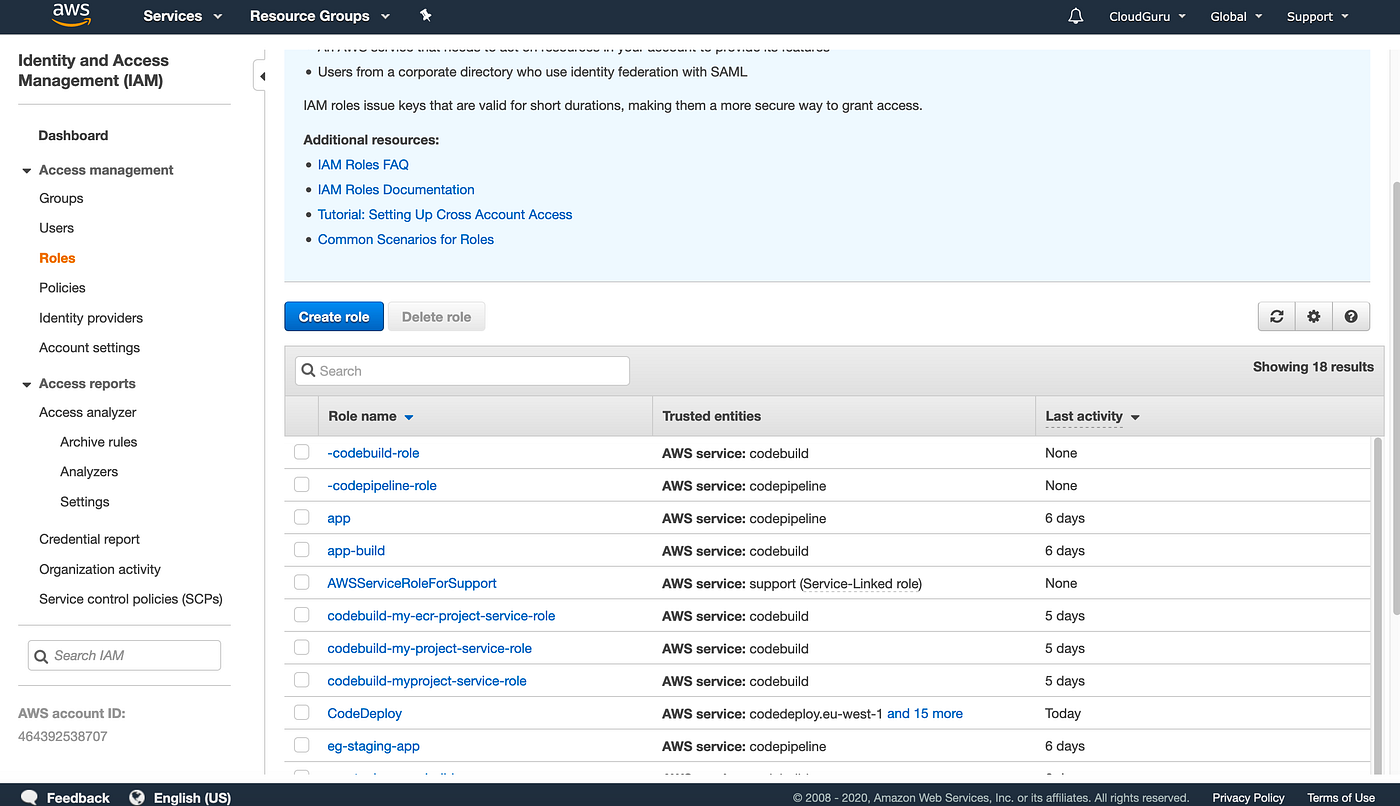Refresh the roles list
Screen dimensions: 1400x806
1276,315
